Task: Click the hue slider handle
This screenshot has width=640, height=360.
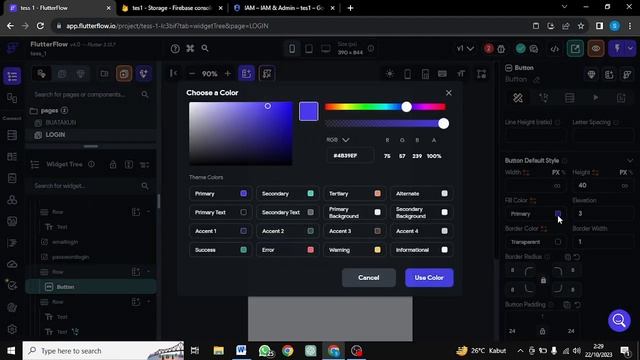Action: 406,107
